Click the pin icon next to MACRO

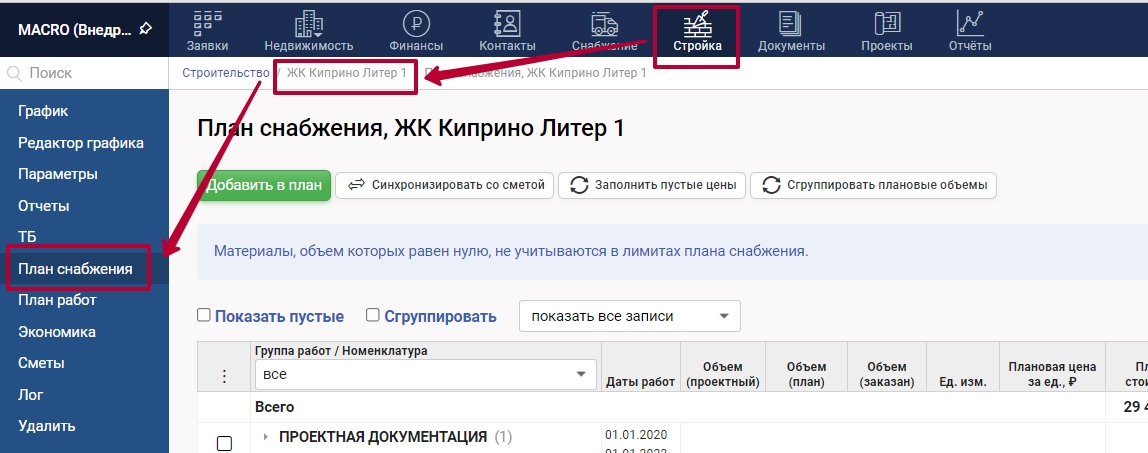pos(146,28)
